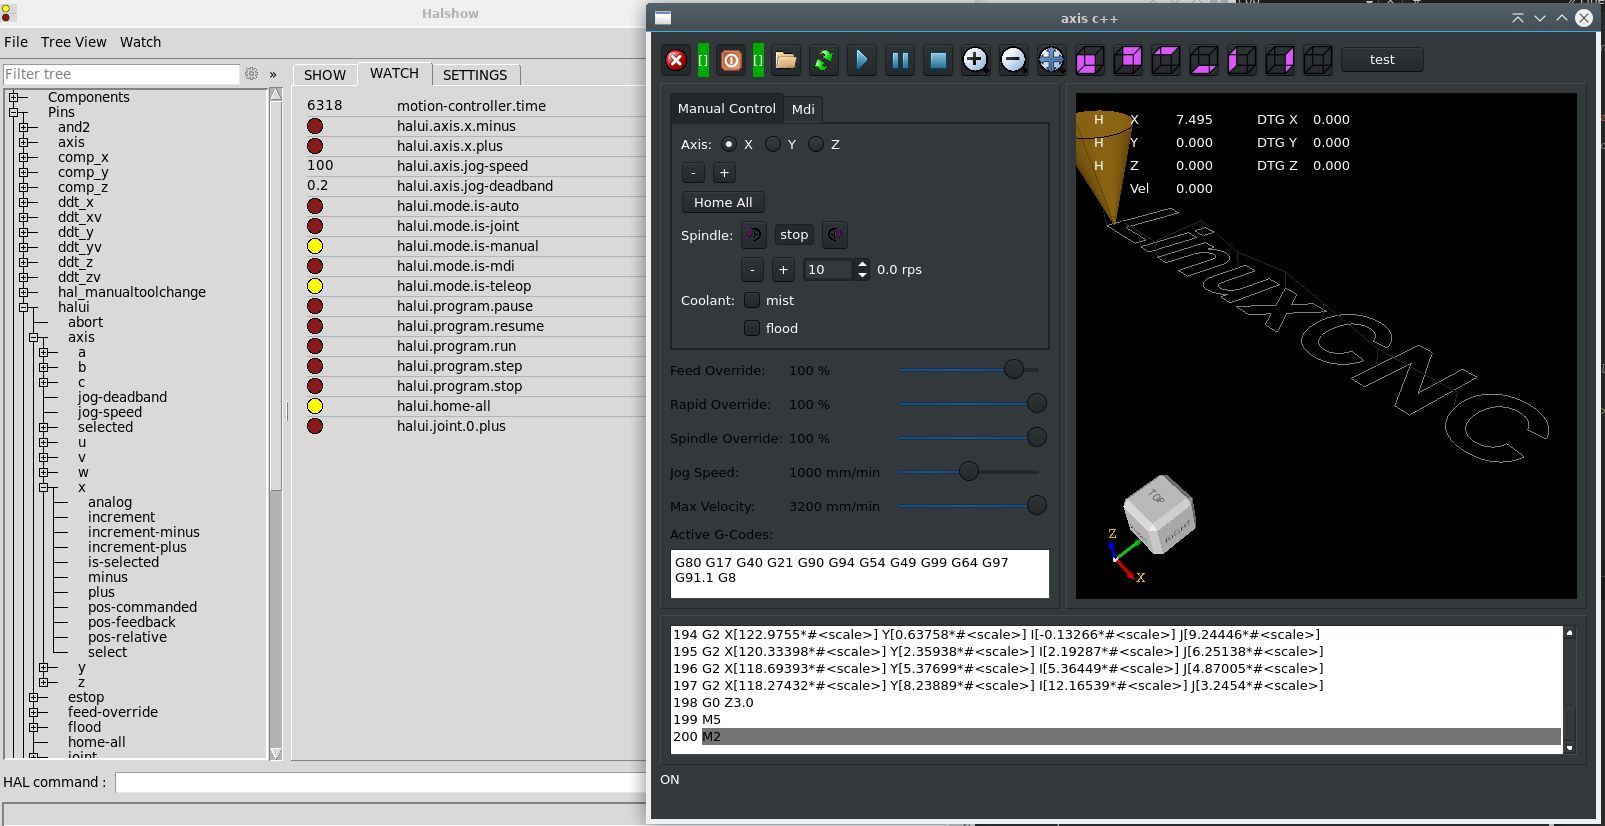This screenshot has width=1605, height=826.
Task: Click the spindle speed value field
Action: click(828, 269)
